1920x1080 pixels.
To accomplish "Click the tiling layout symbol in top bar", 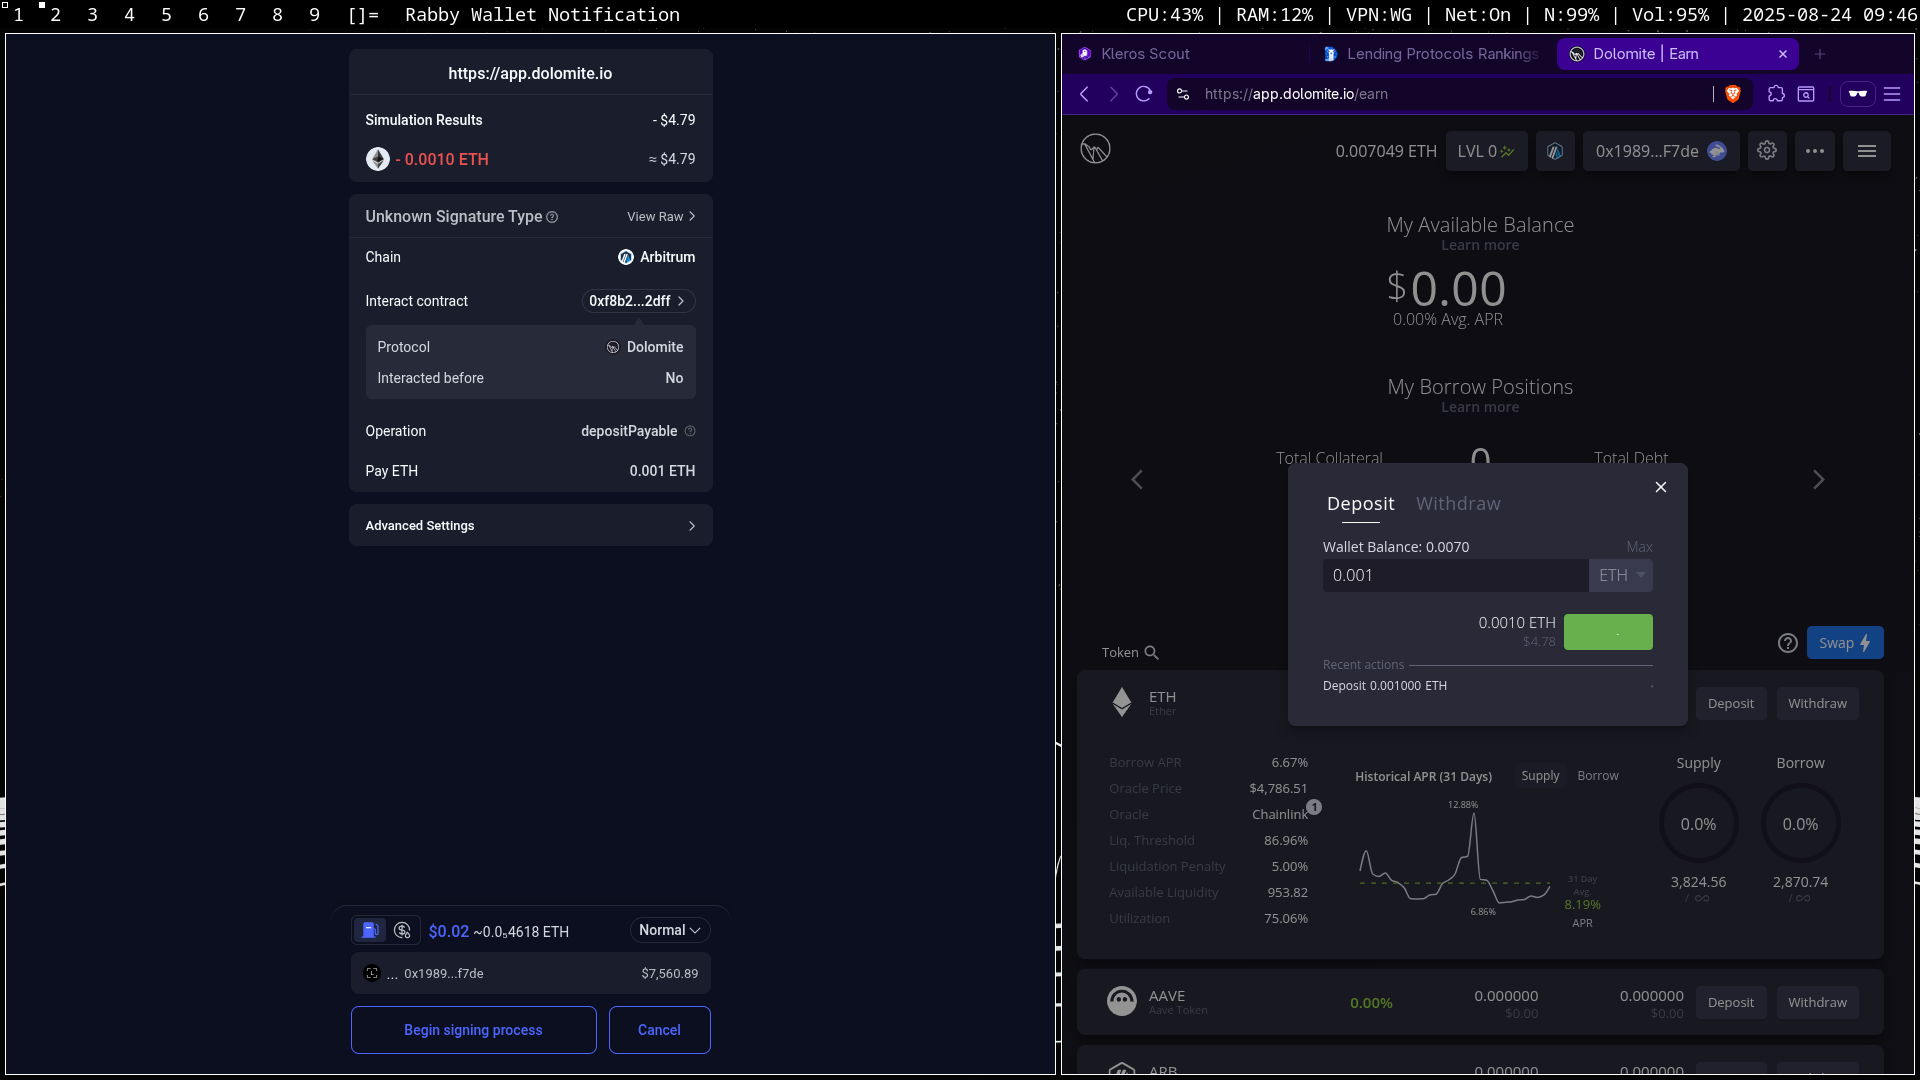I will pyautogui.click(x=363, y=15).
